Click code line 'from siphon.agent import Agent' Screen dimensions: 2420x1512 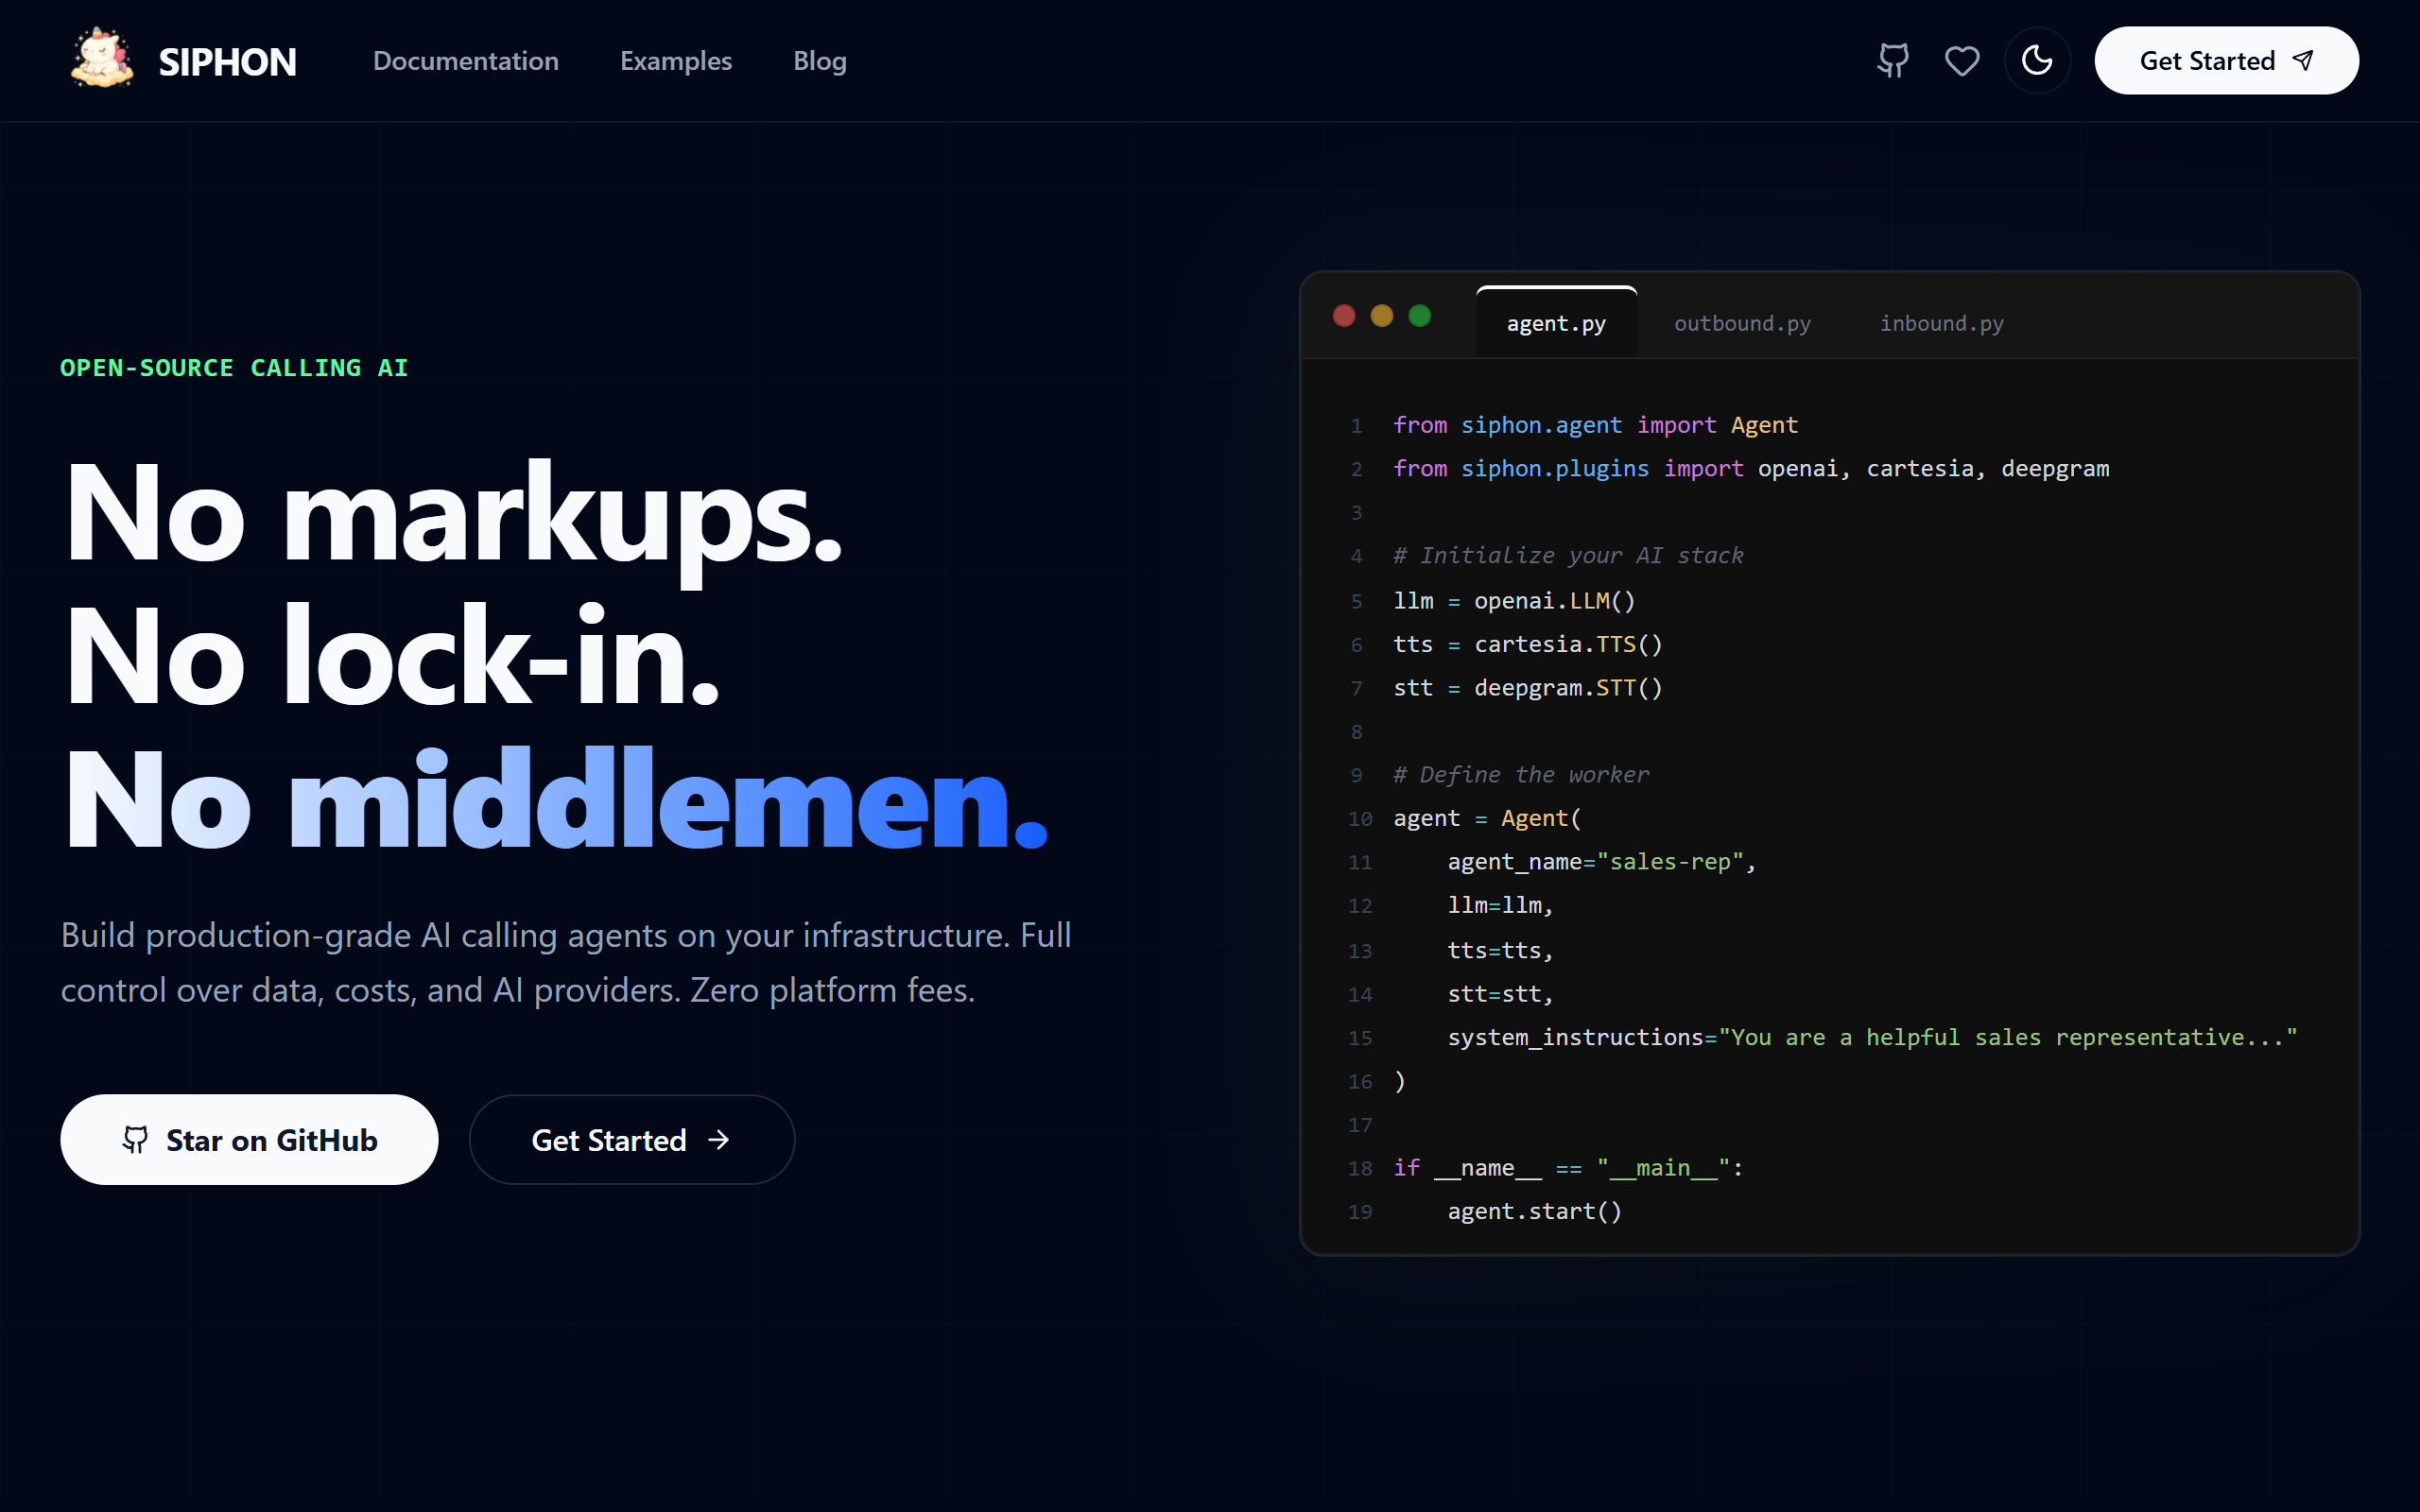(1595, 425)
